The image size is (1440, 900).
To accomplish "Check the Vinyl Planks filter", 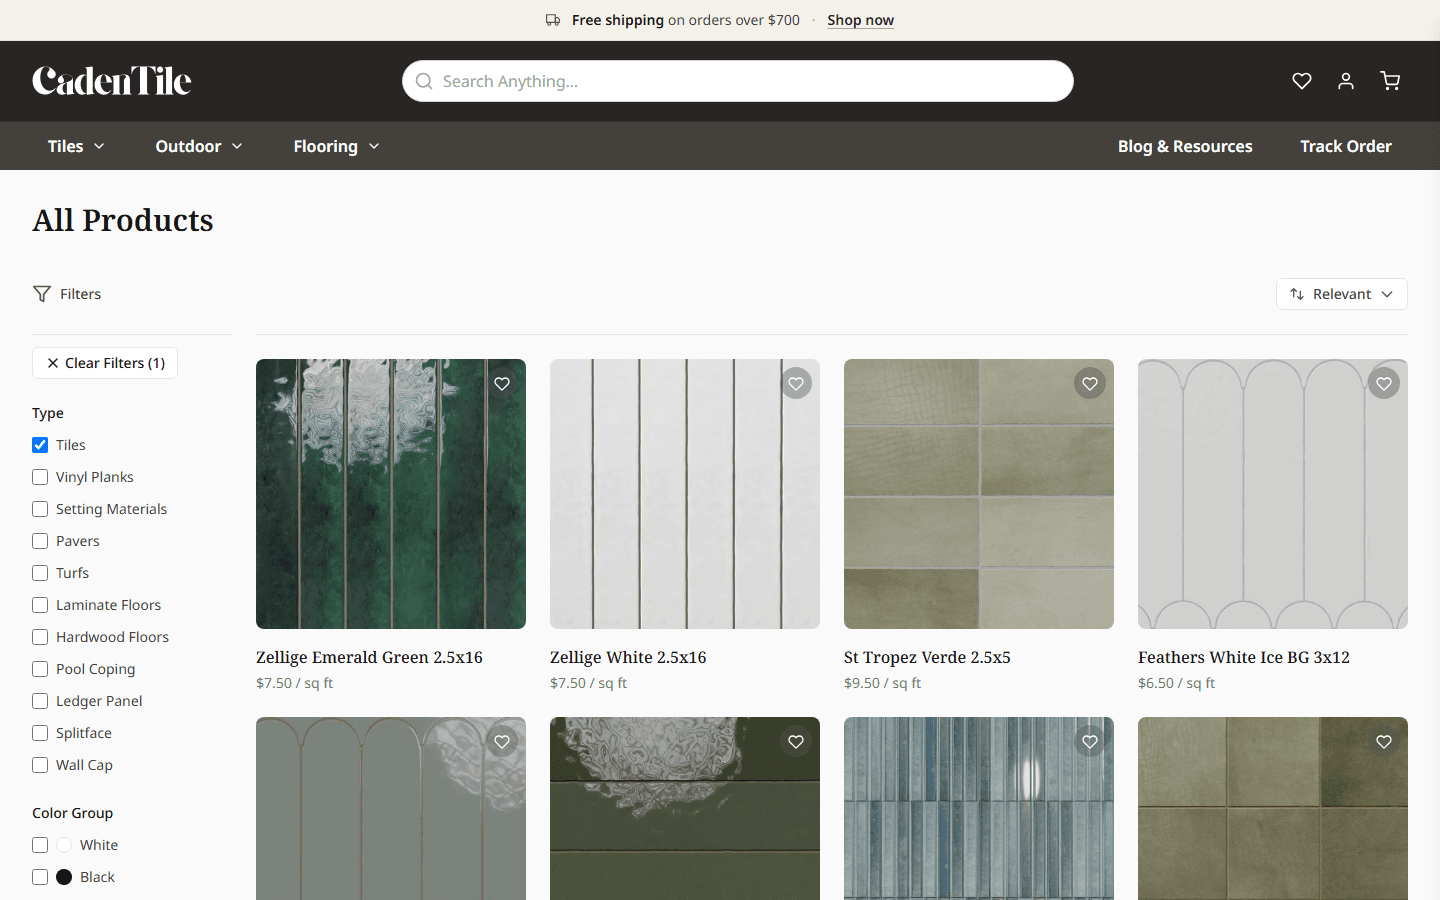I will [x=40, y=477].
